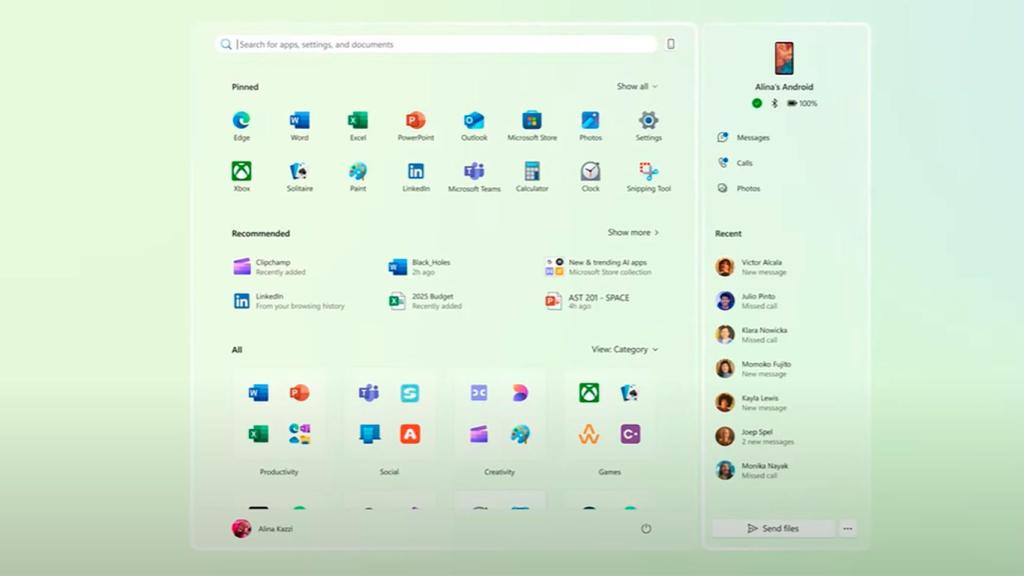Open Paint inside the Creativity category
The height and width of the screenshot is (576, 1024).
(520, 434)
